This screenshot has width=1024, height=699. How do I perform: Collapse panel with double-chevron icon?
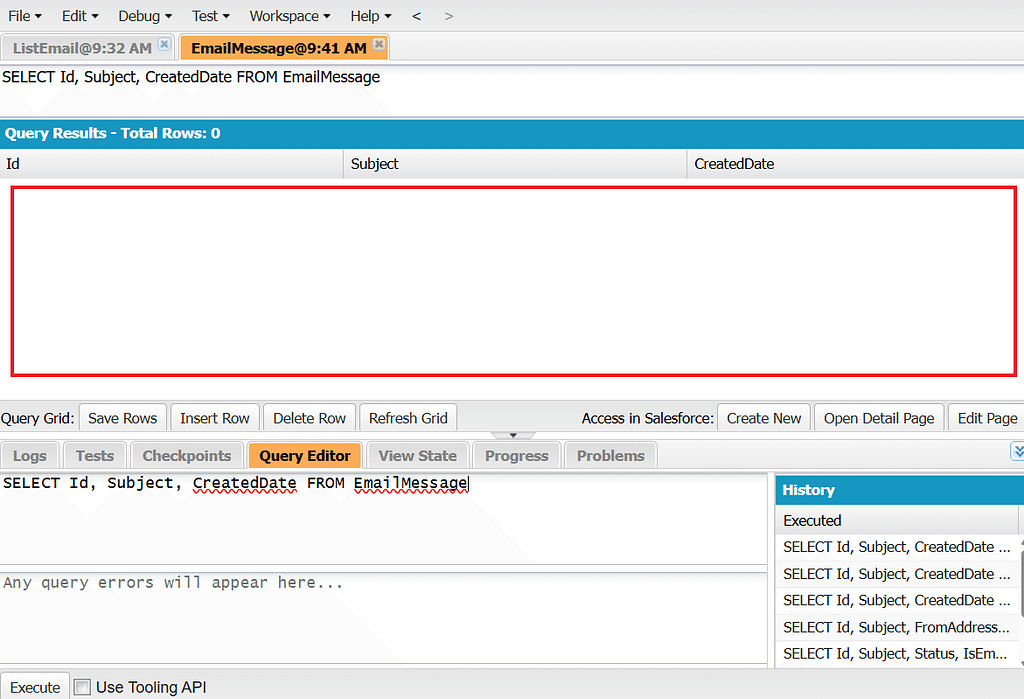[x=1017, y=451]
